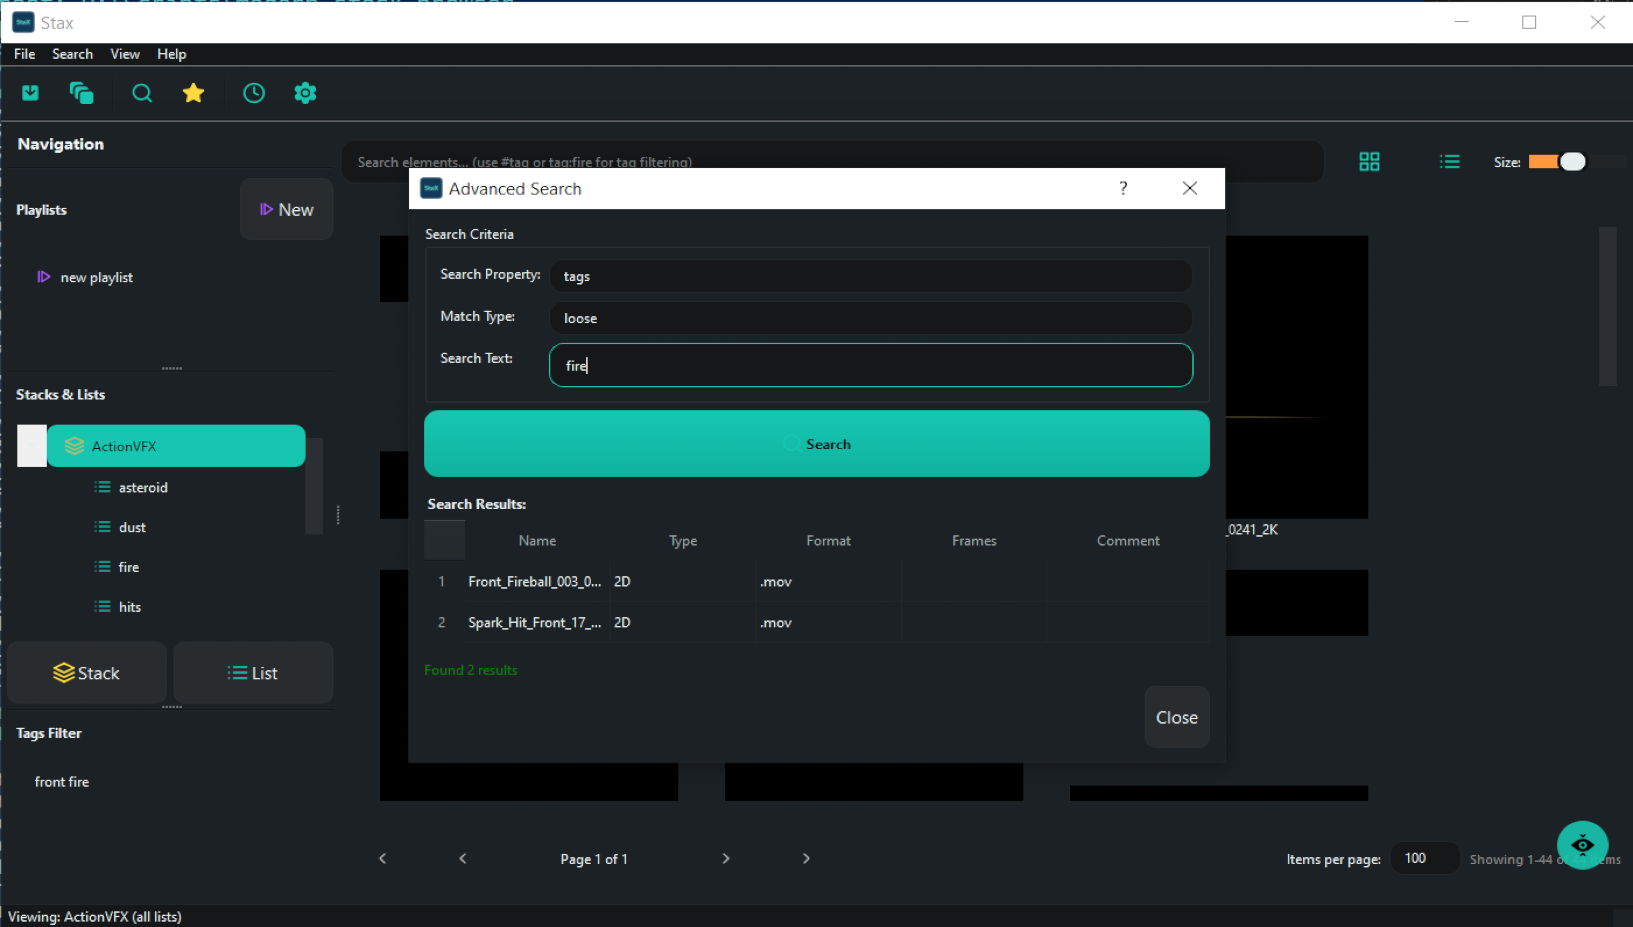
Task: Click the ingest download toolbar icon
Action: [x=31, y=93]
